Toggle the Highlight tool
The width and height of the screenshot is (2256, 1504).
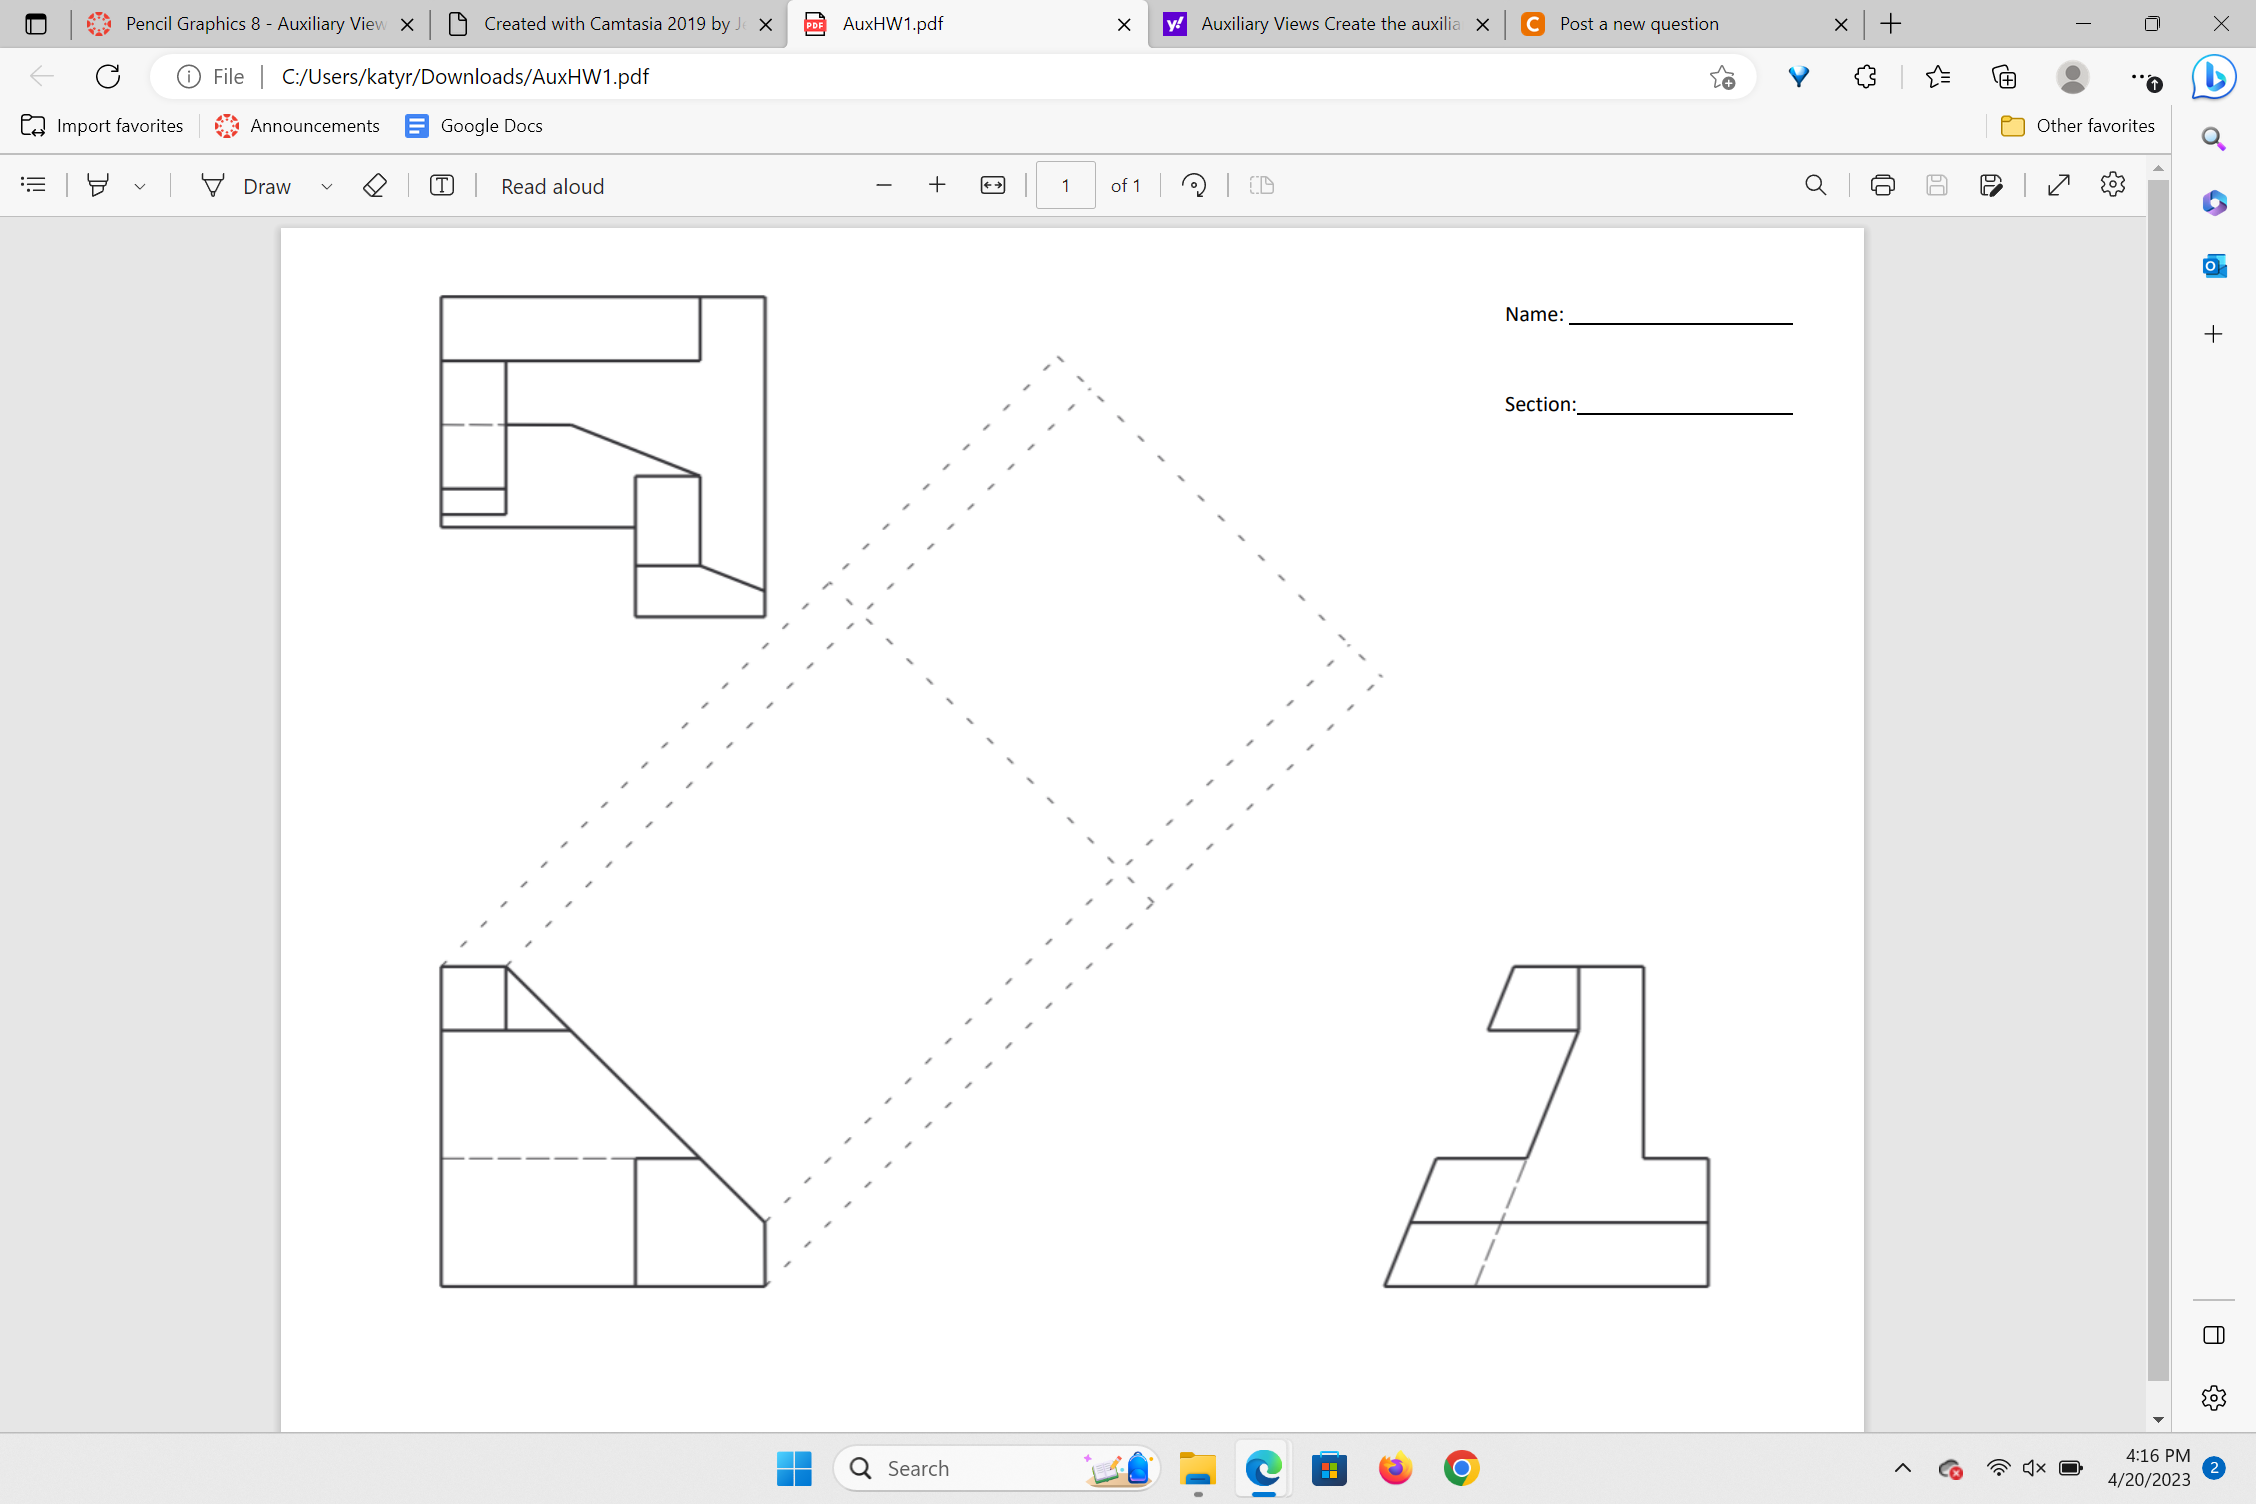[98, 186]
